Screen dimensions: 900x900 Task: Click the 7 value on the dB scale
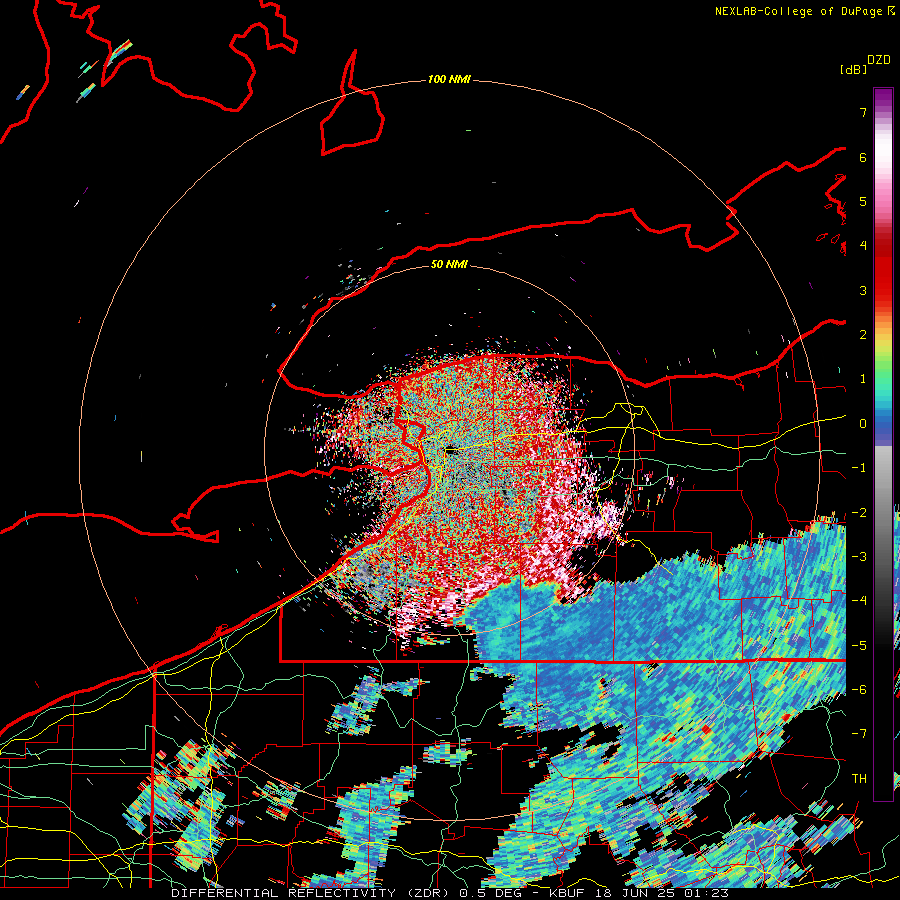(x=863, y=112)
